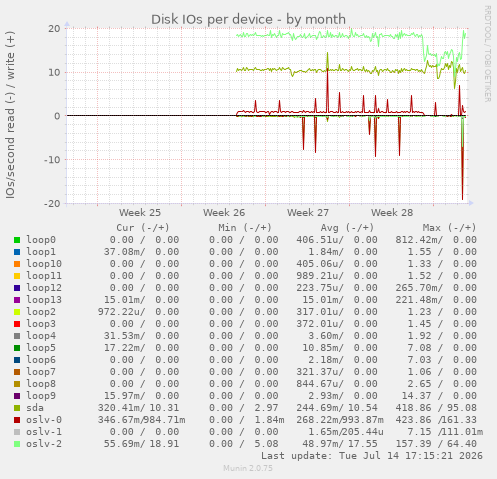Image resolution: width=497 pixels, height=479 pixels.
Task: Click the loop13 purple color swatch
Action: click(17, 300)
